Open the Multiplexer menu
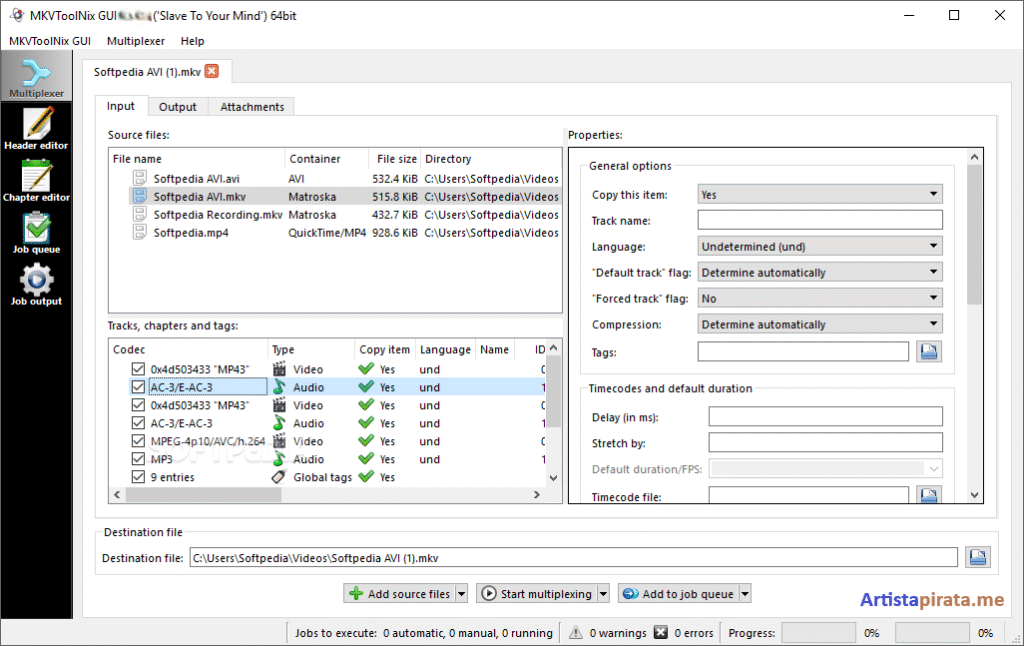This screenshot has height=646, width=1024. pos(135,41)
